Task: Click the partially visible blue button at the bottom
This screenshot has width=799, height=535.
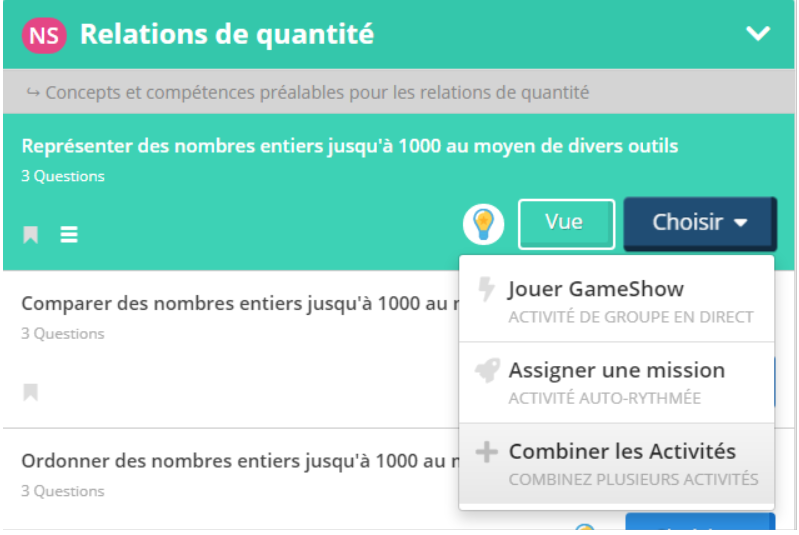Action: pyautogui.click(x=700, y=522)
